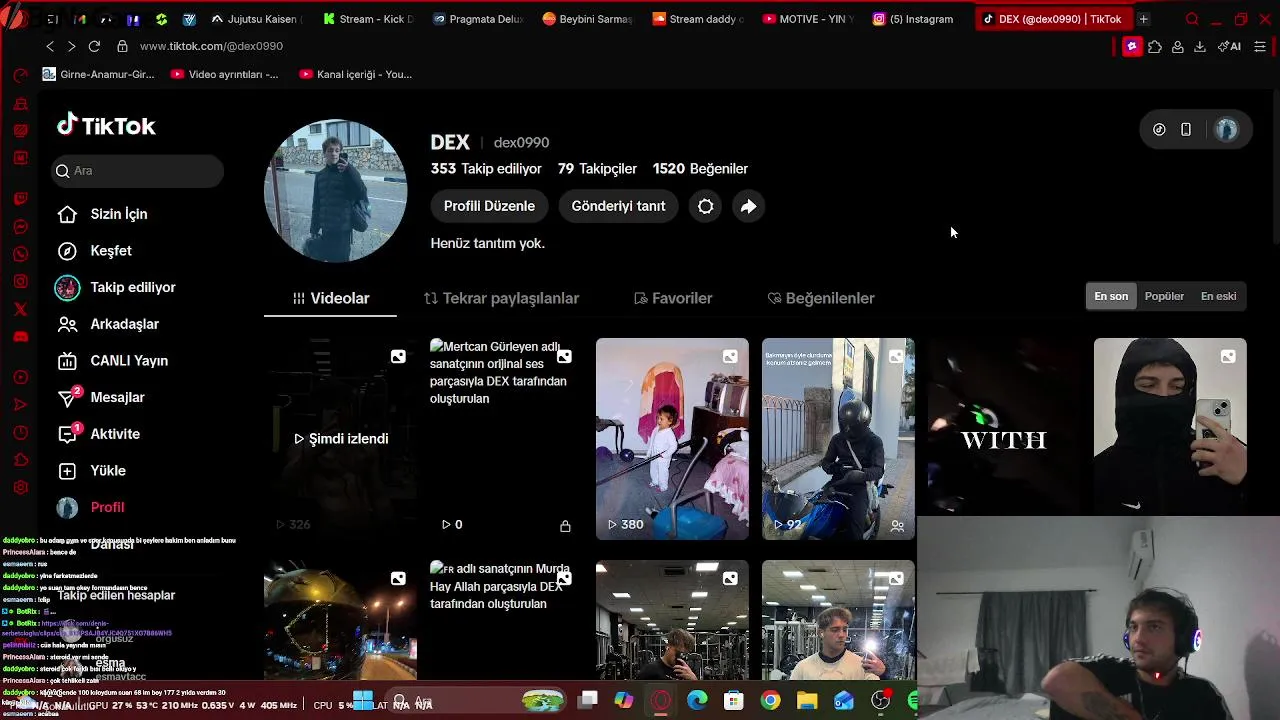The image size is (1280, 720).
Task: Switch to Videolar tab
Action: (x=330, y=298)
